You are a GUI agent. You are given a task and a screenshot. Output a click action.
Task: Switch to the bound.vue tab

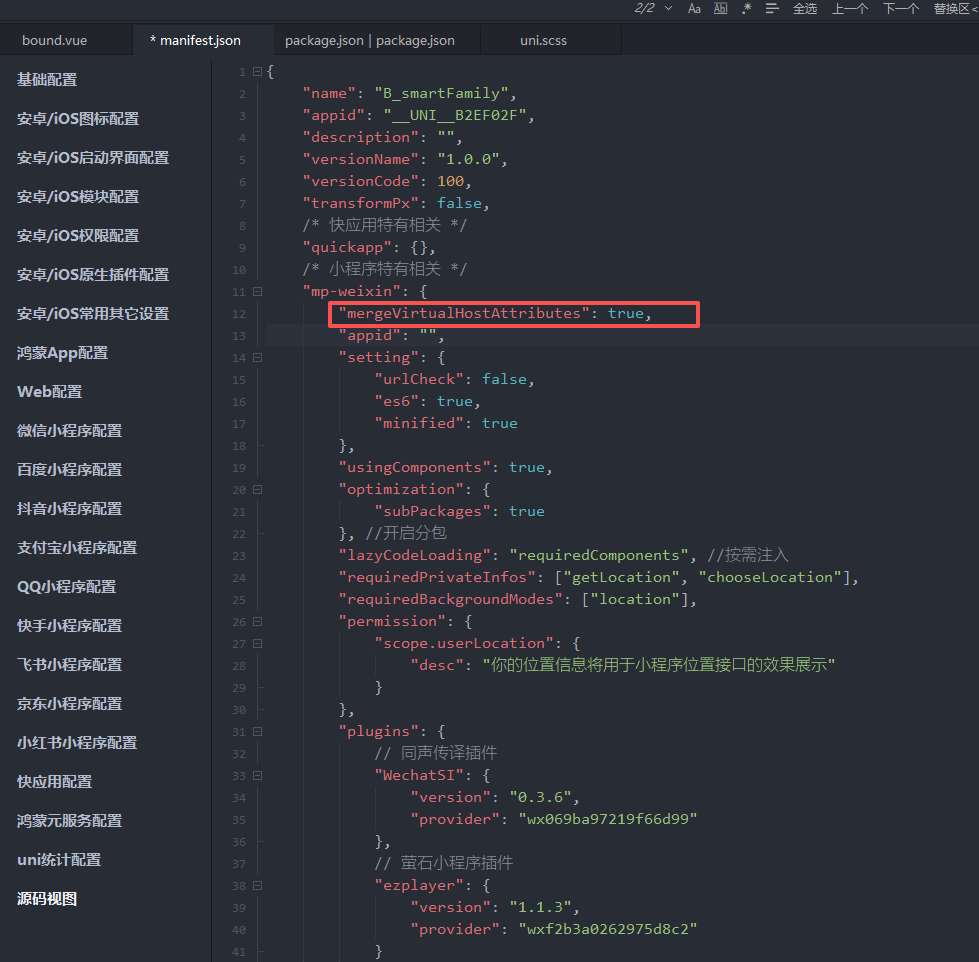click(54, 40)
